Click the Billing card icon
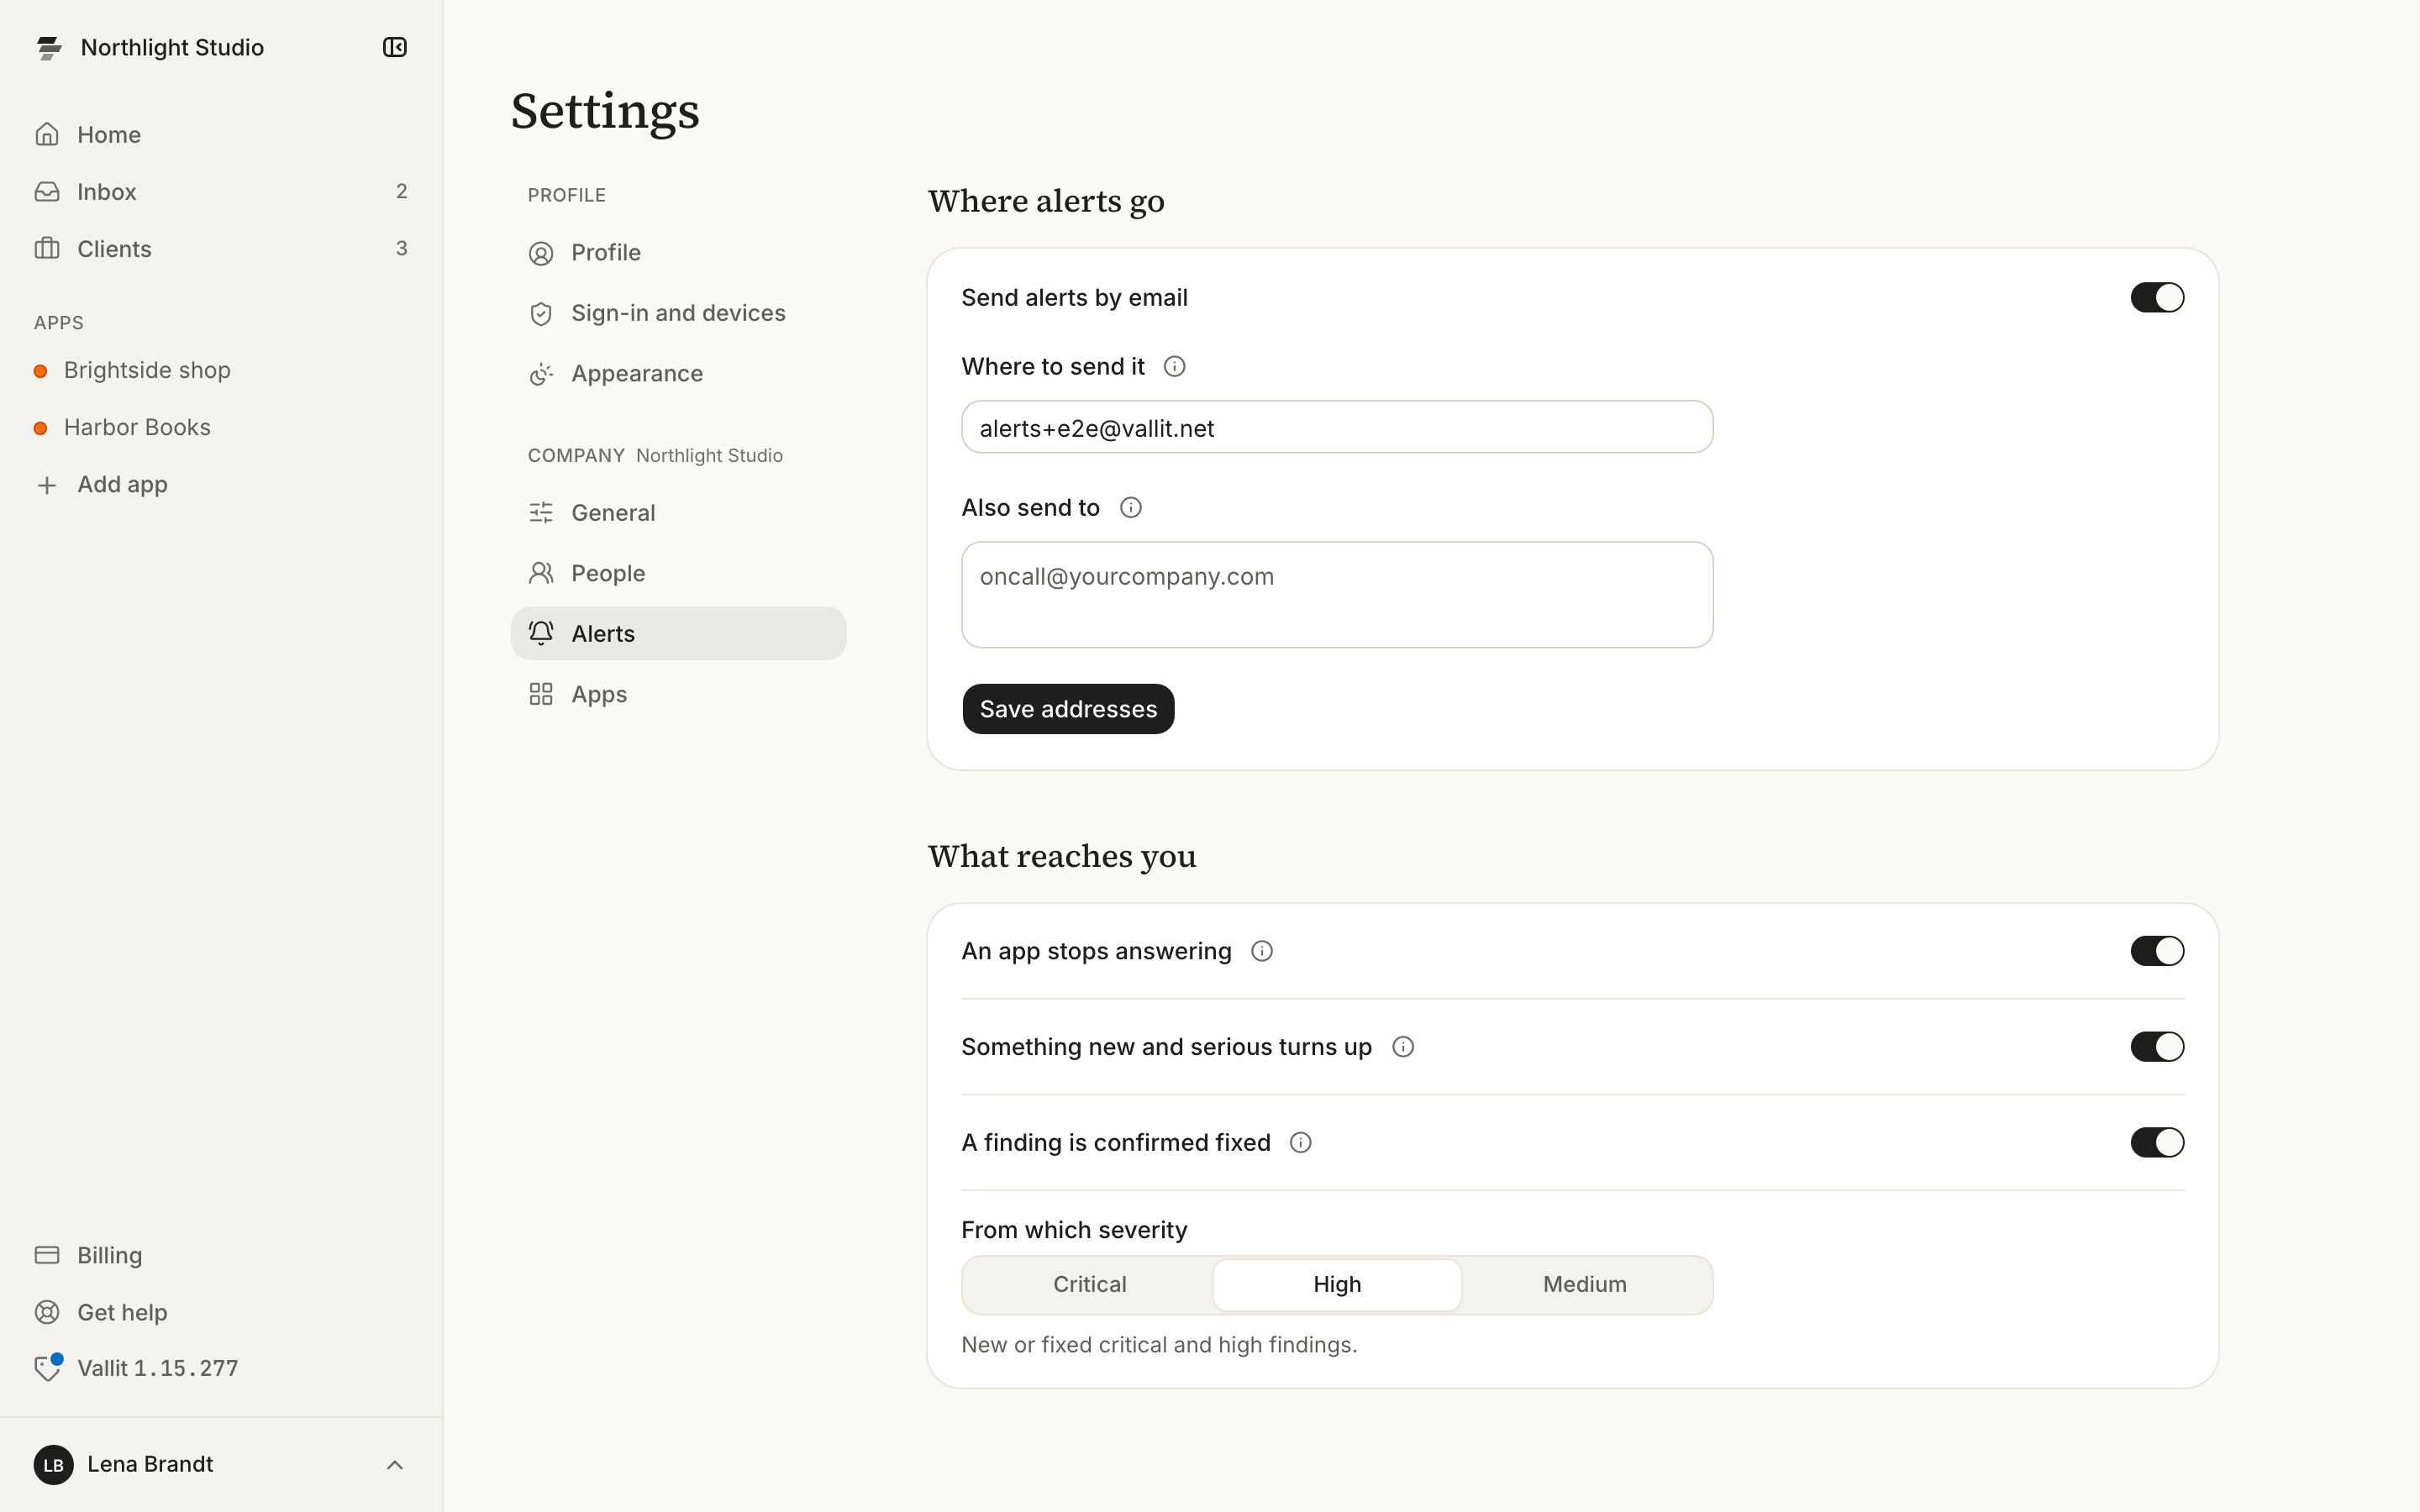Image resolution: width=2420 pixels, height=1512 pixels. click(47, 1255)
